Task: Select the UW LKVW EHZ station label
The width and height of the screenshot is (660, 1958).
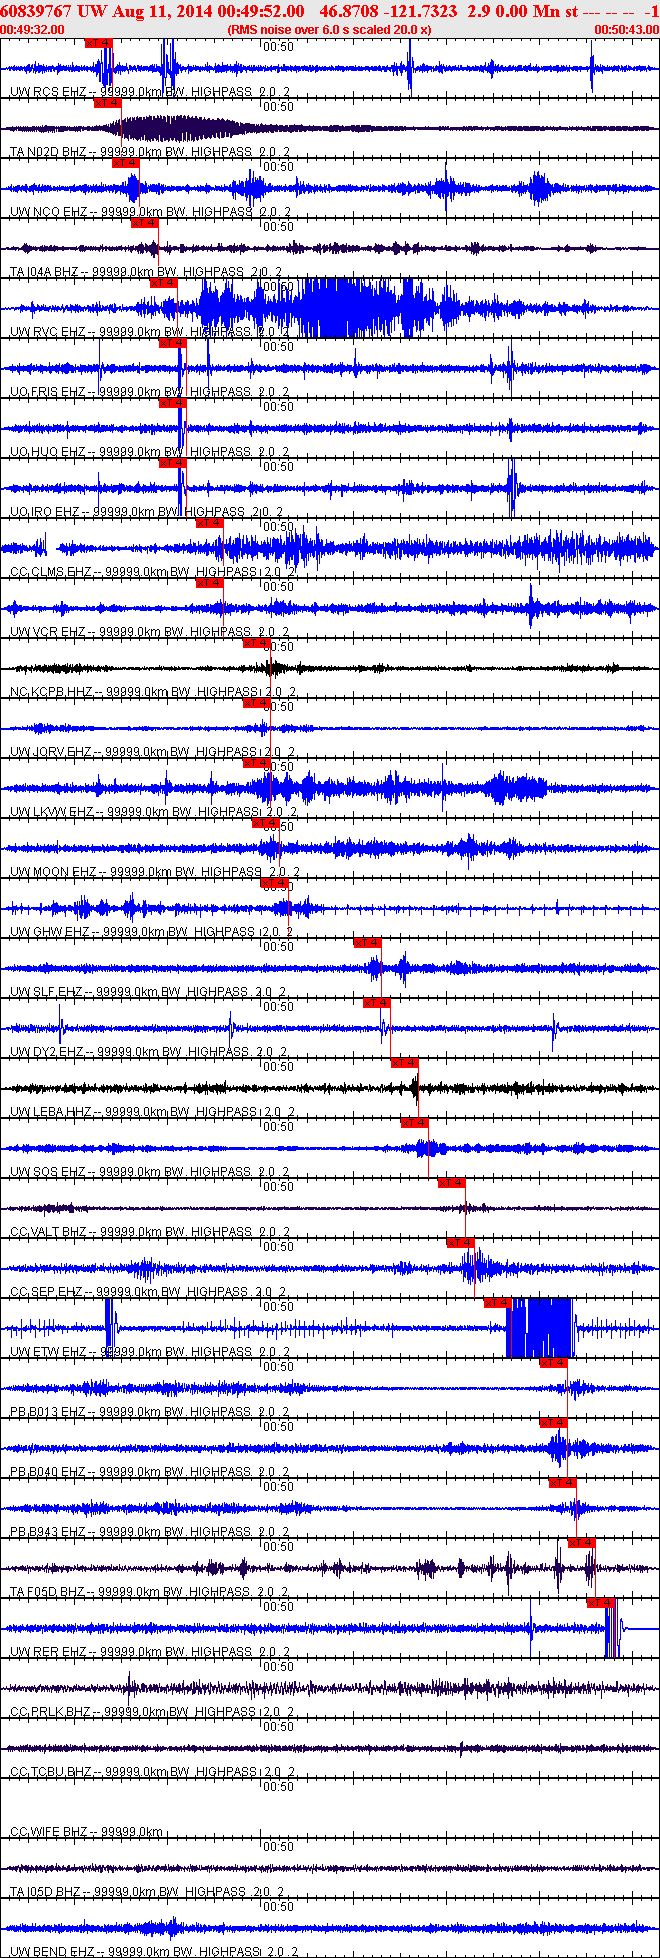Action: click(53, 812)
